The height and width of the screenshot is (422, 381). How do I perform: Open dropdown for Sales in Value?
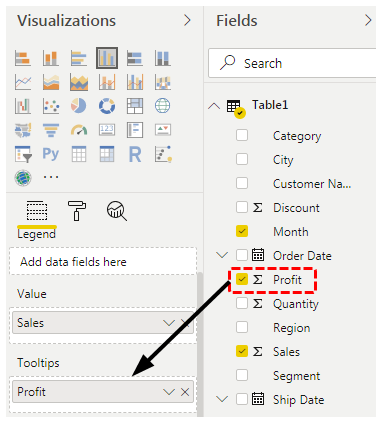click(x=169, y=323)
